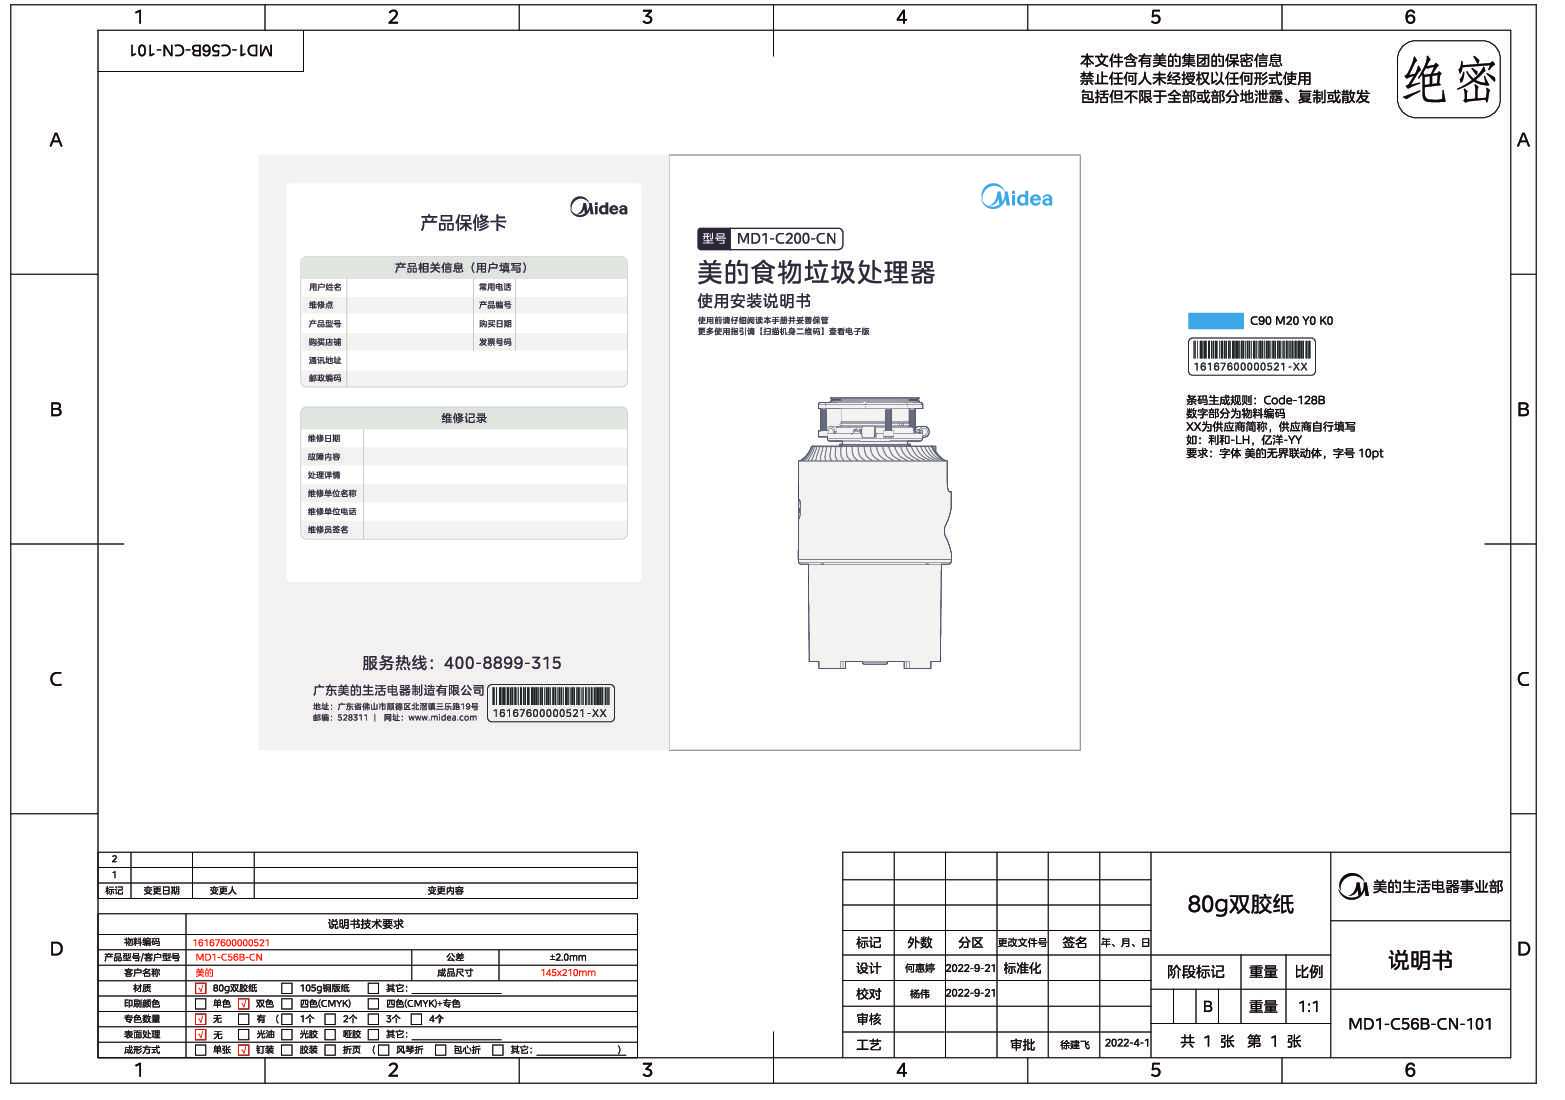Click the '条码生成规则：Code-128B' note
The image size is (1565, 1100).
[1255, 400]
